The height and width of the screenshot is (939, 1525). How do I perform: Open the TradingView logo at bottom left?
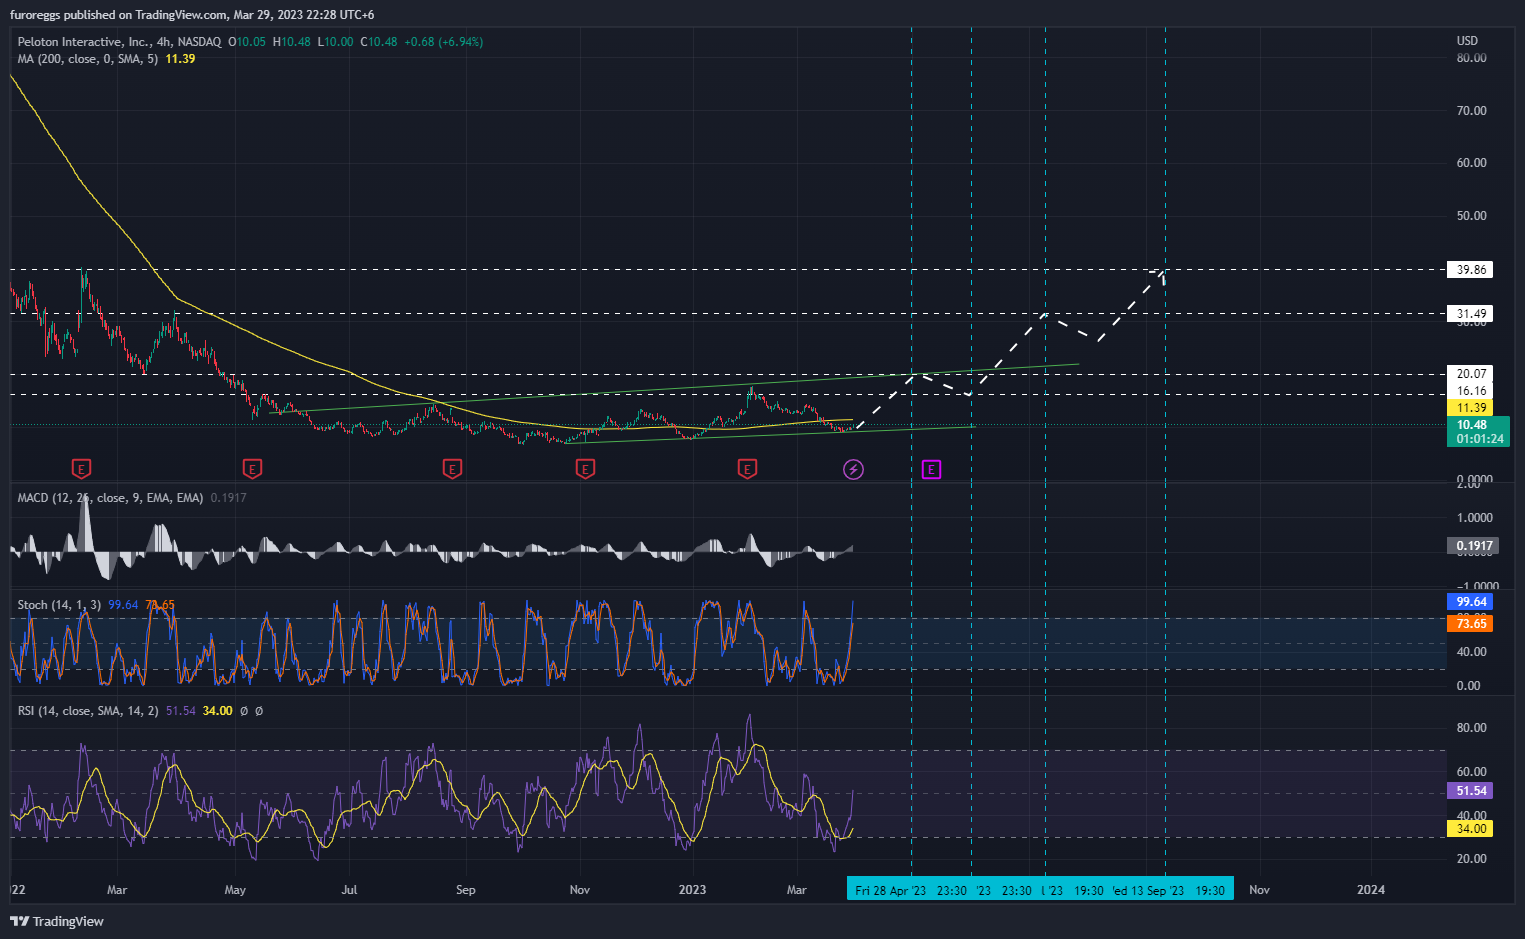[57, 921]
